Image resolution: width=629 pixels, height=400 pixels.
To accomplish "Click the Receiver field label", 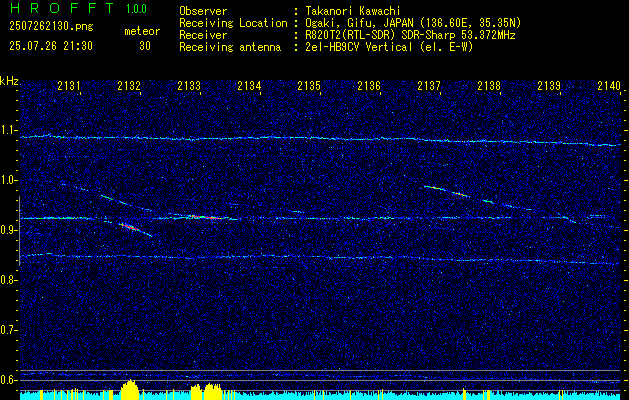I will 203,35.
